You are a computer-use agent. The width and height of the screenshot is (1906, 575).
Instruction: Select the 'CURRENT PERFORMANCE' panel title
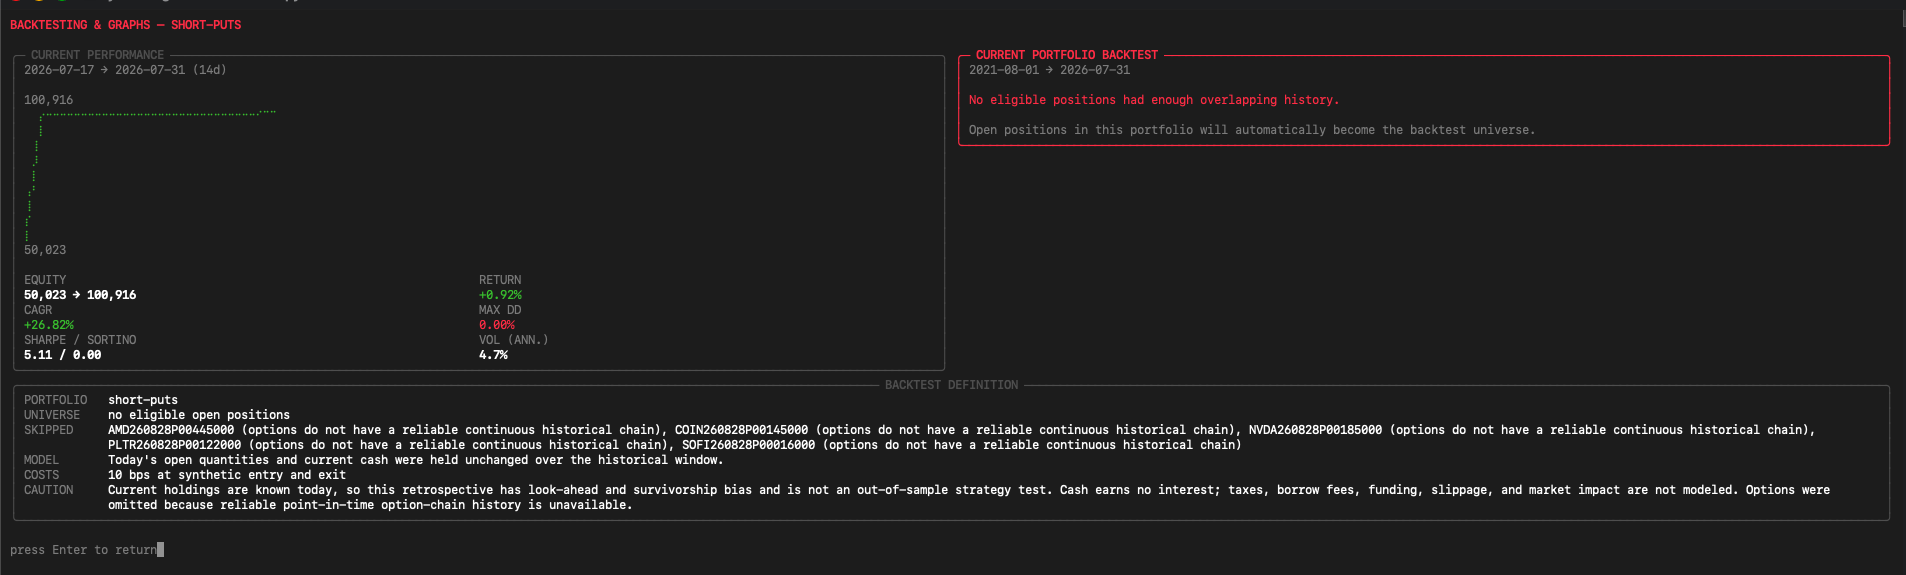pos(97,55)
